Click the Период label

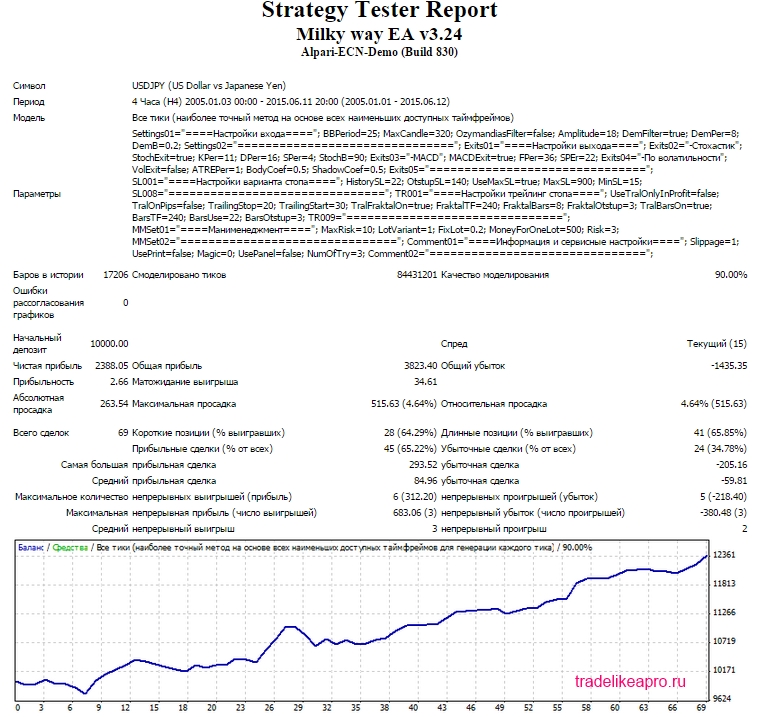[x=29, y=102]
